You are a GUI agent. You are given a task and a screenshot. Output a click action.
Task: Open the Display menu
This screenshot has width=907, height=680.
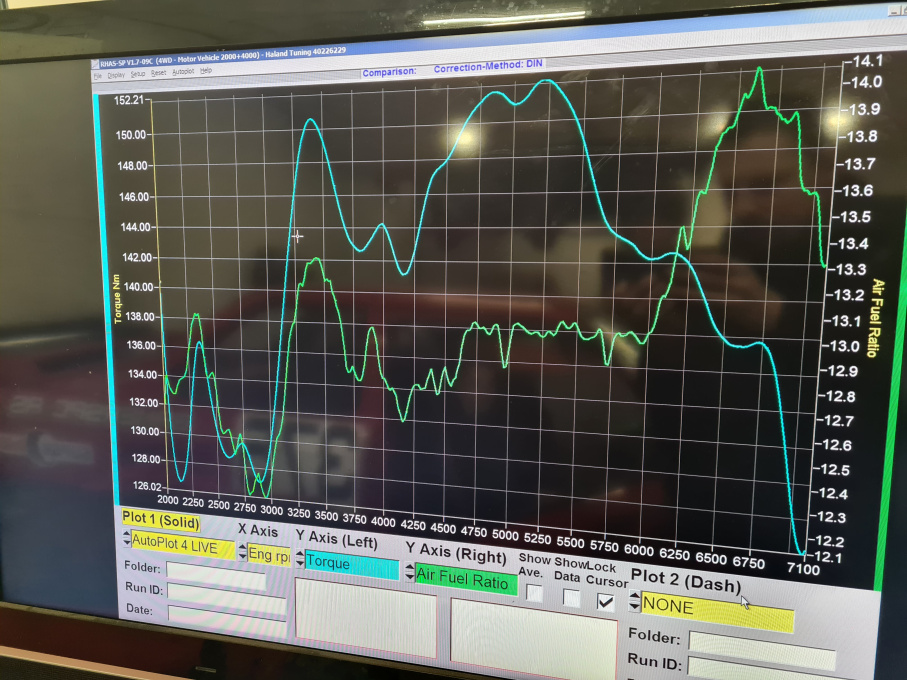click(116, 74)
